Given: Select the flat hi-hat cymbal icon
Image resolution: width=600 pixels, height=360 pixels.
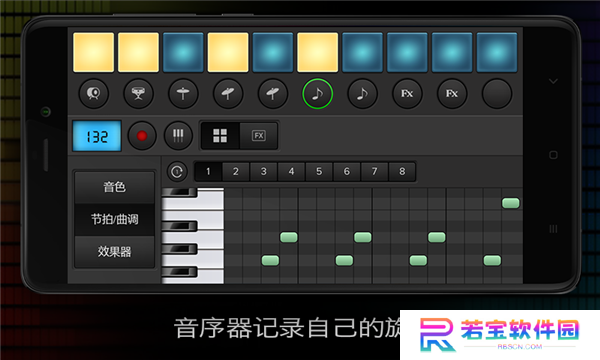Looking at the screenshot, I should point(183,93).
